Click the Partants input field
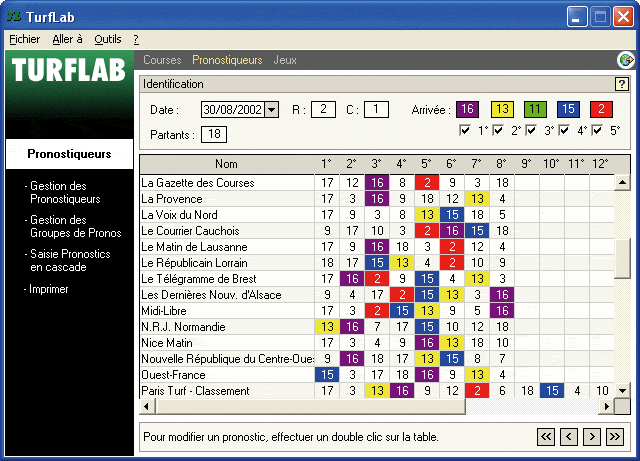640x461 pixels. tap(214, 134)
